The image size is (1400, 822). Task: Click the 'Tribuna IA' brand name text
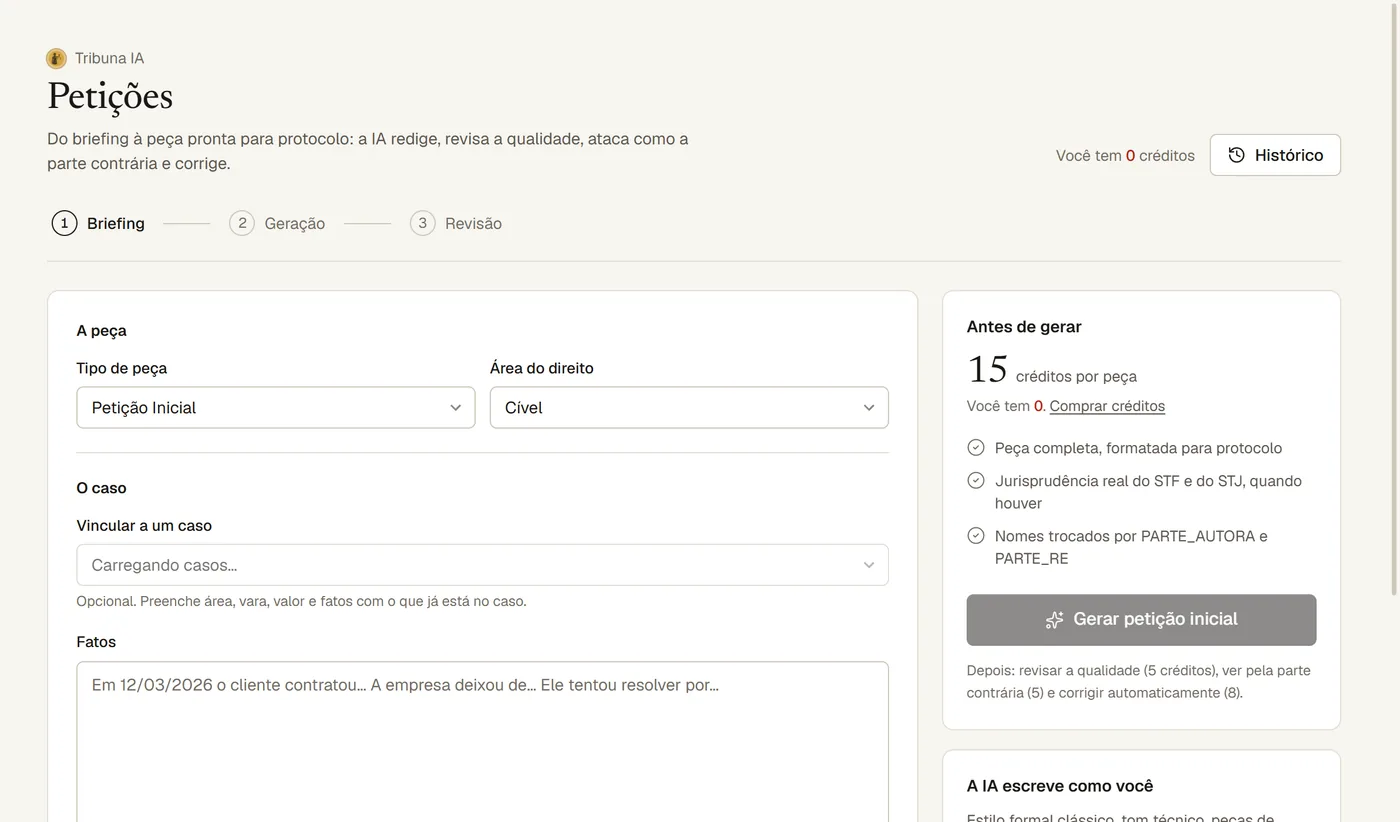[x=109, y=58]
